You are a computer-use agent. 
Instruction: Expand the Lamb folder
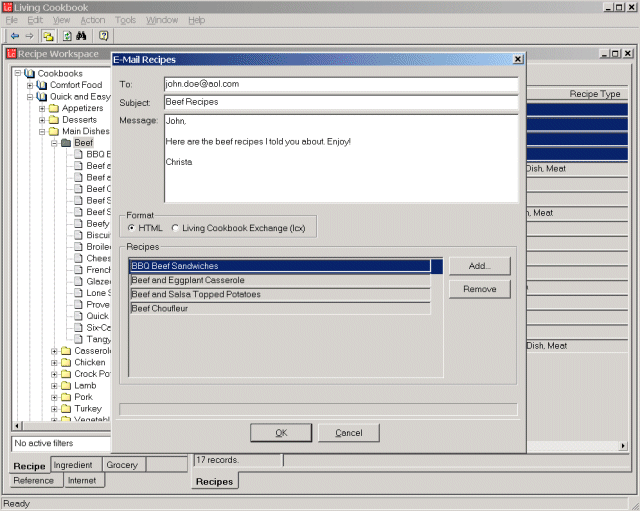tap(54, 386)
